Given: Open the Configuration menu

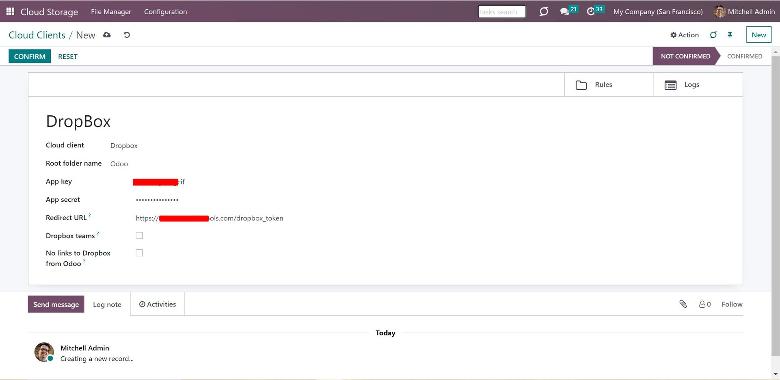Looking at the screenshot, I should [x=166, y=11].
